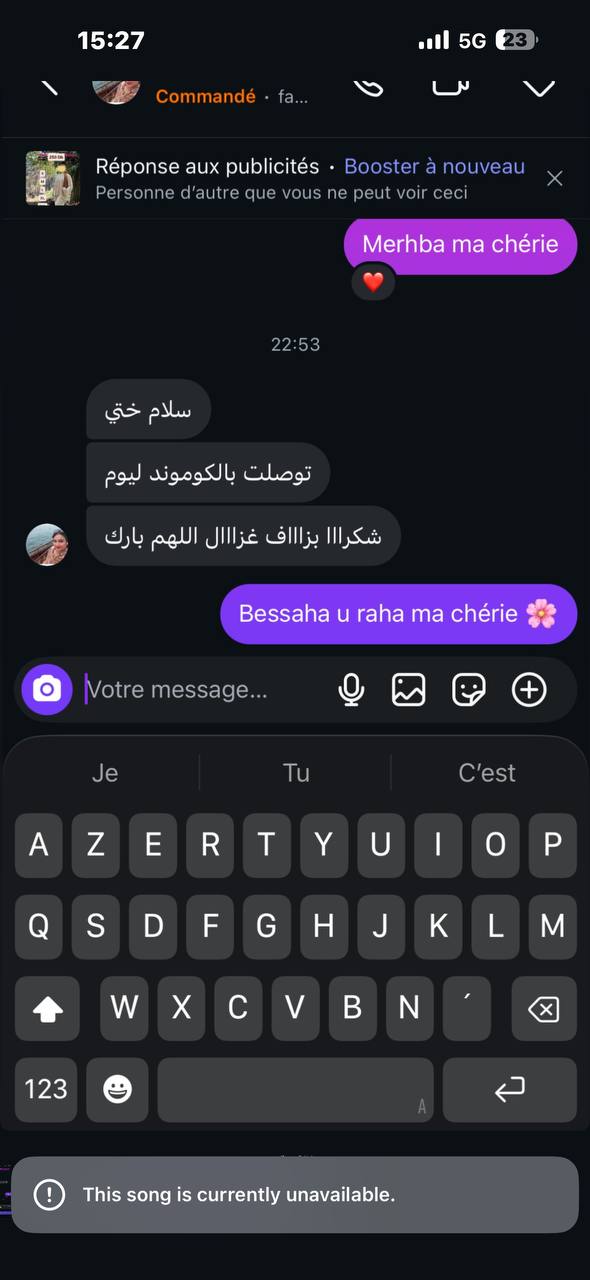Tap the Votre message input field
Image resolution: width=590 pixels, height=1280 pixels.
point(205,689)
